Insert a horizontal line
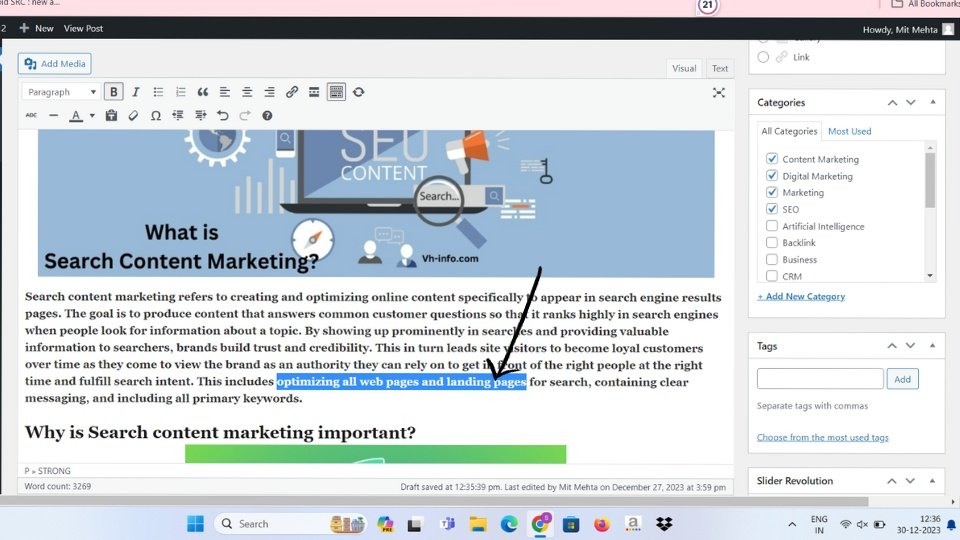This screenshot has width=960, height=540. coord(53,115)
